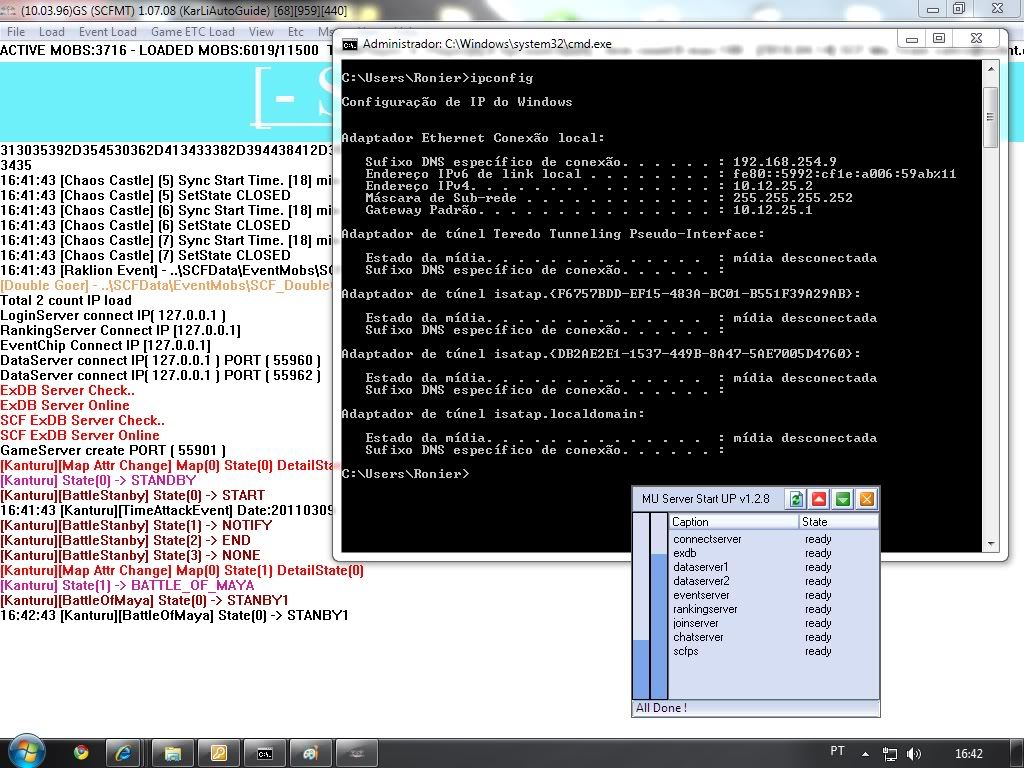Open the File menu in GameServer window

coord(16,32)
